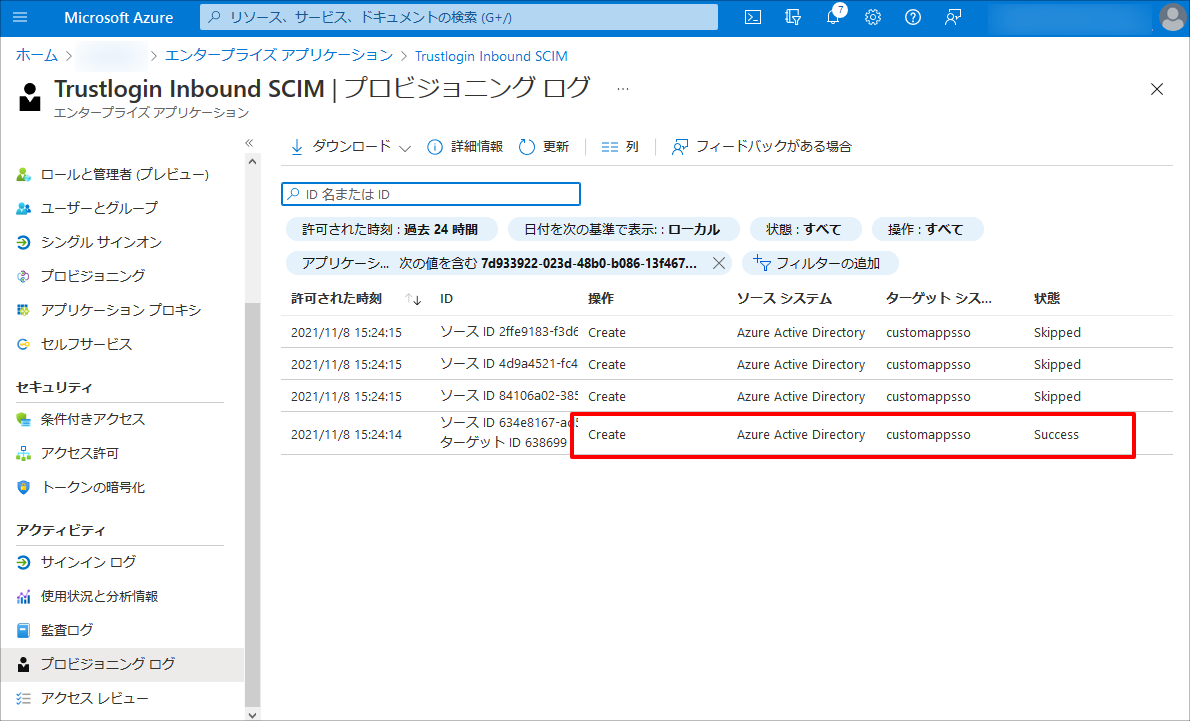Click the ユーザーとグループ icon

24,208
